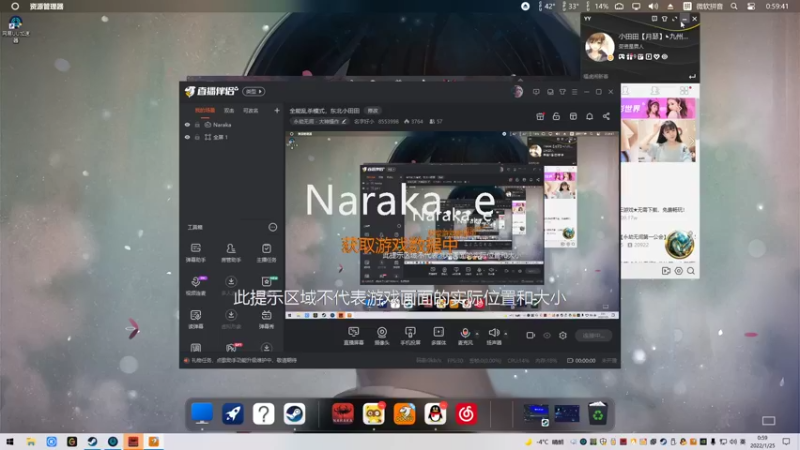Toggle visibility of the Naraka source
The image size is (800, 450).
[x=187, y=125]
